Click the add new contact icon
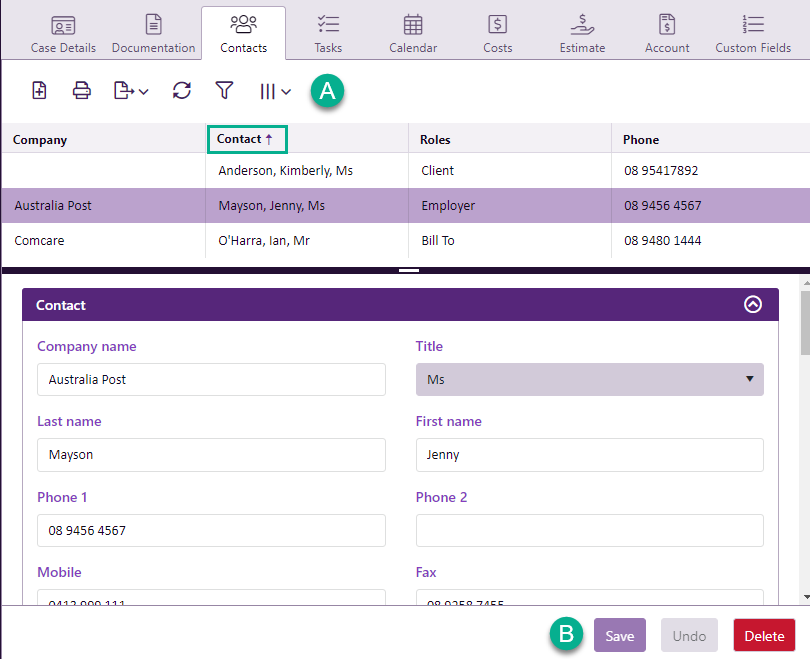The image size is (810, 659). pos(39,91)
